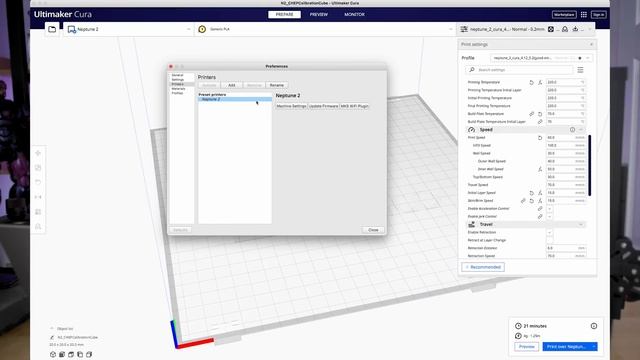Viewport: 640px width, 360px height.
Task: Click the Search settings field
Action: point(519,70)
